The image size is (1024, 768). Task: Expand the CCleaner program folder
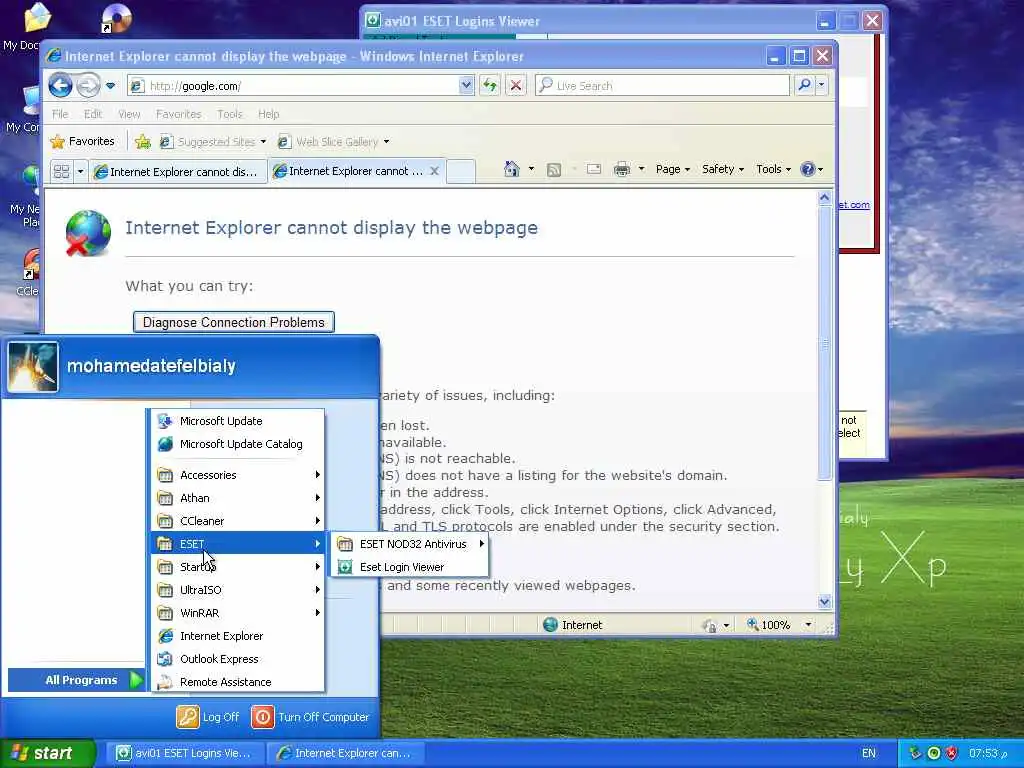point(238,521)
